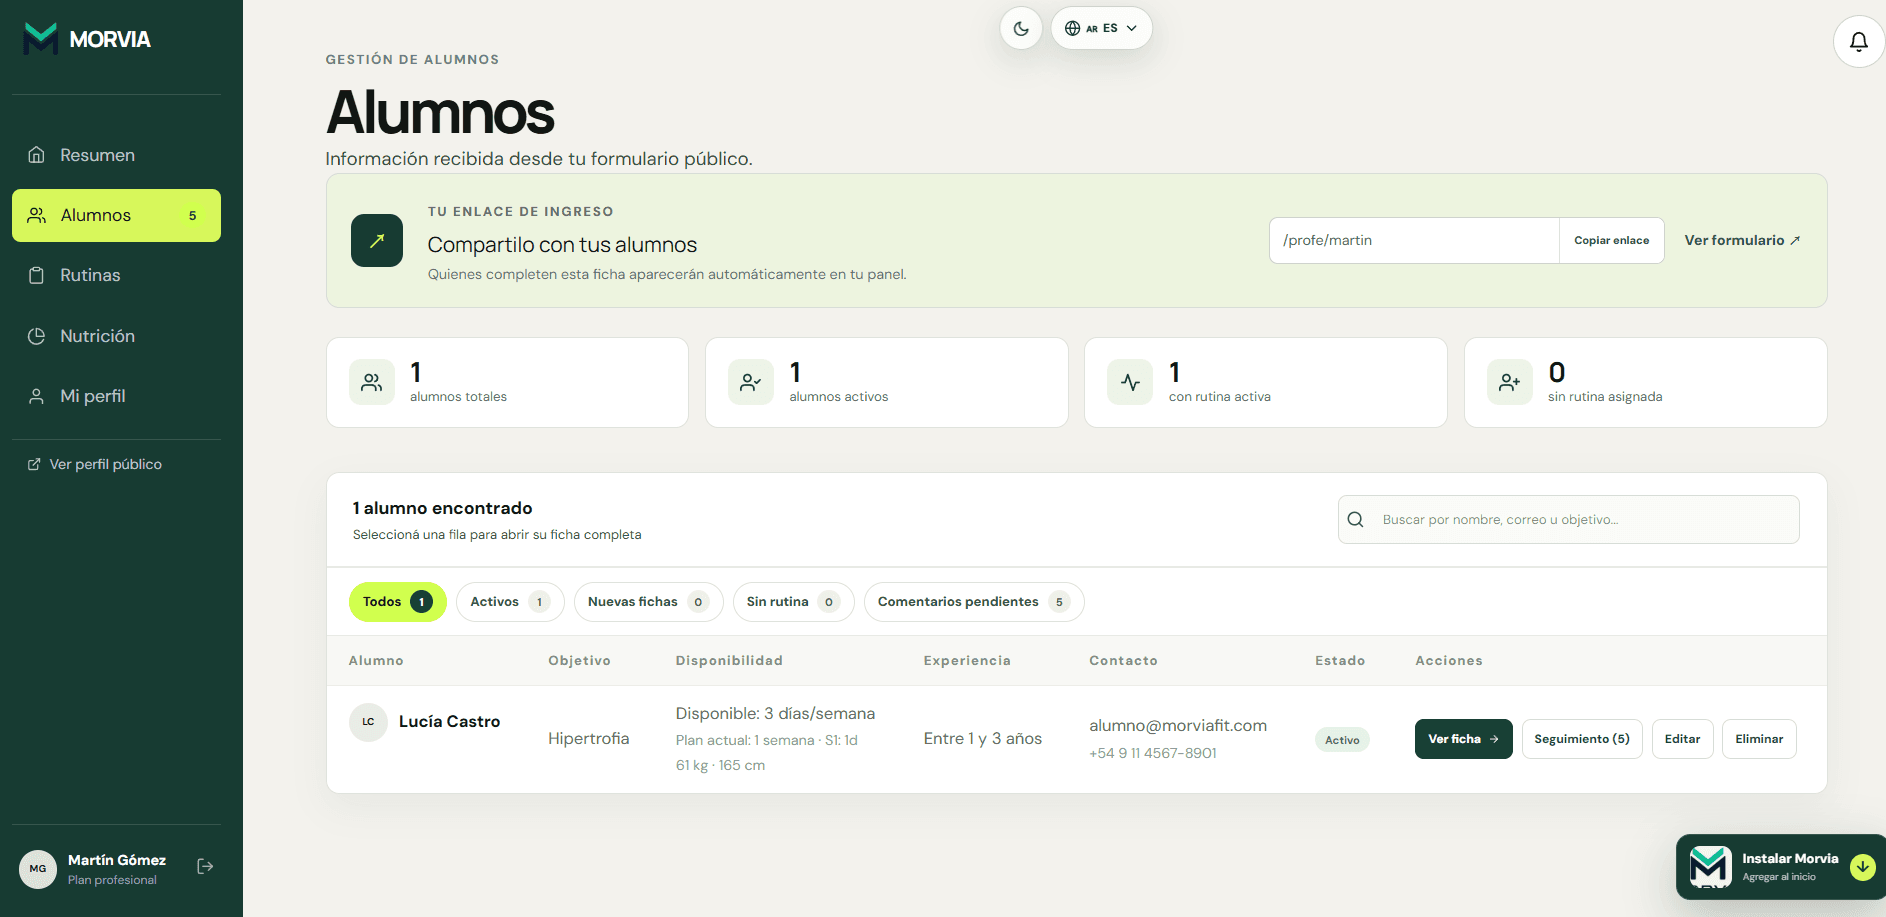
Task: Open Ver ficha for Lucía Castro
Action: 1463,739
